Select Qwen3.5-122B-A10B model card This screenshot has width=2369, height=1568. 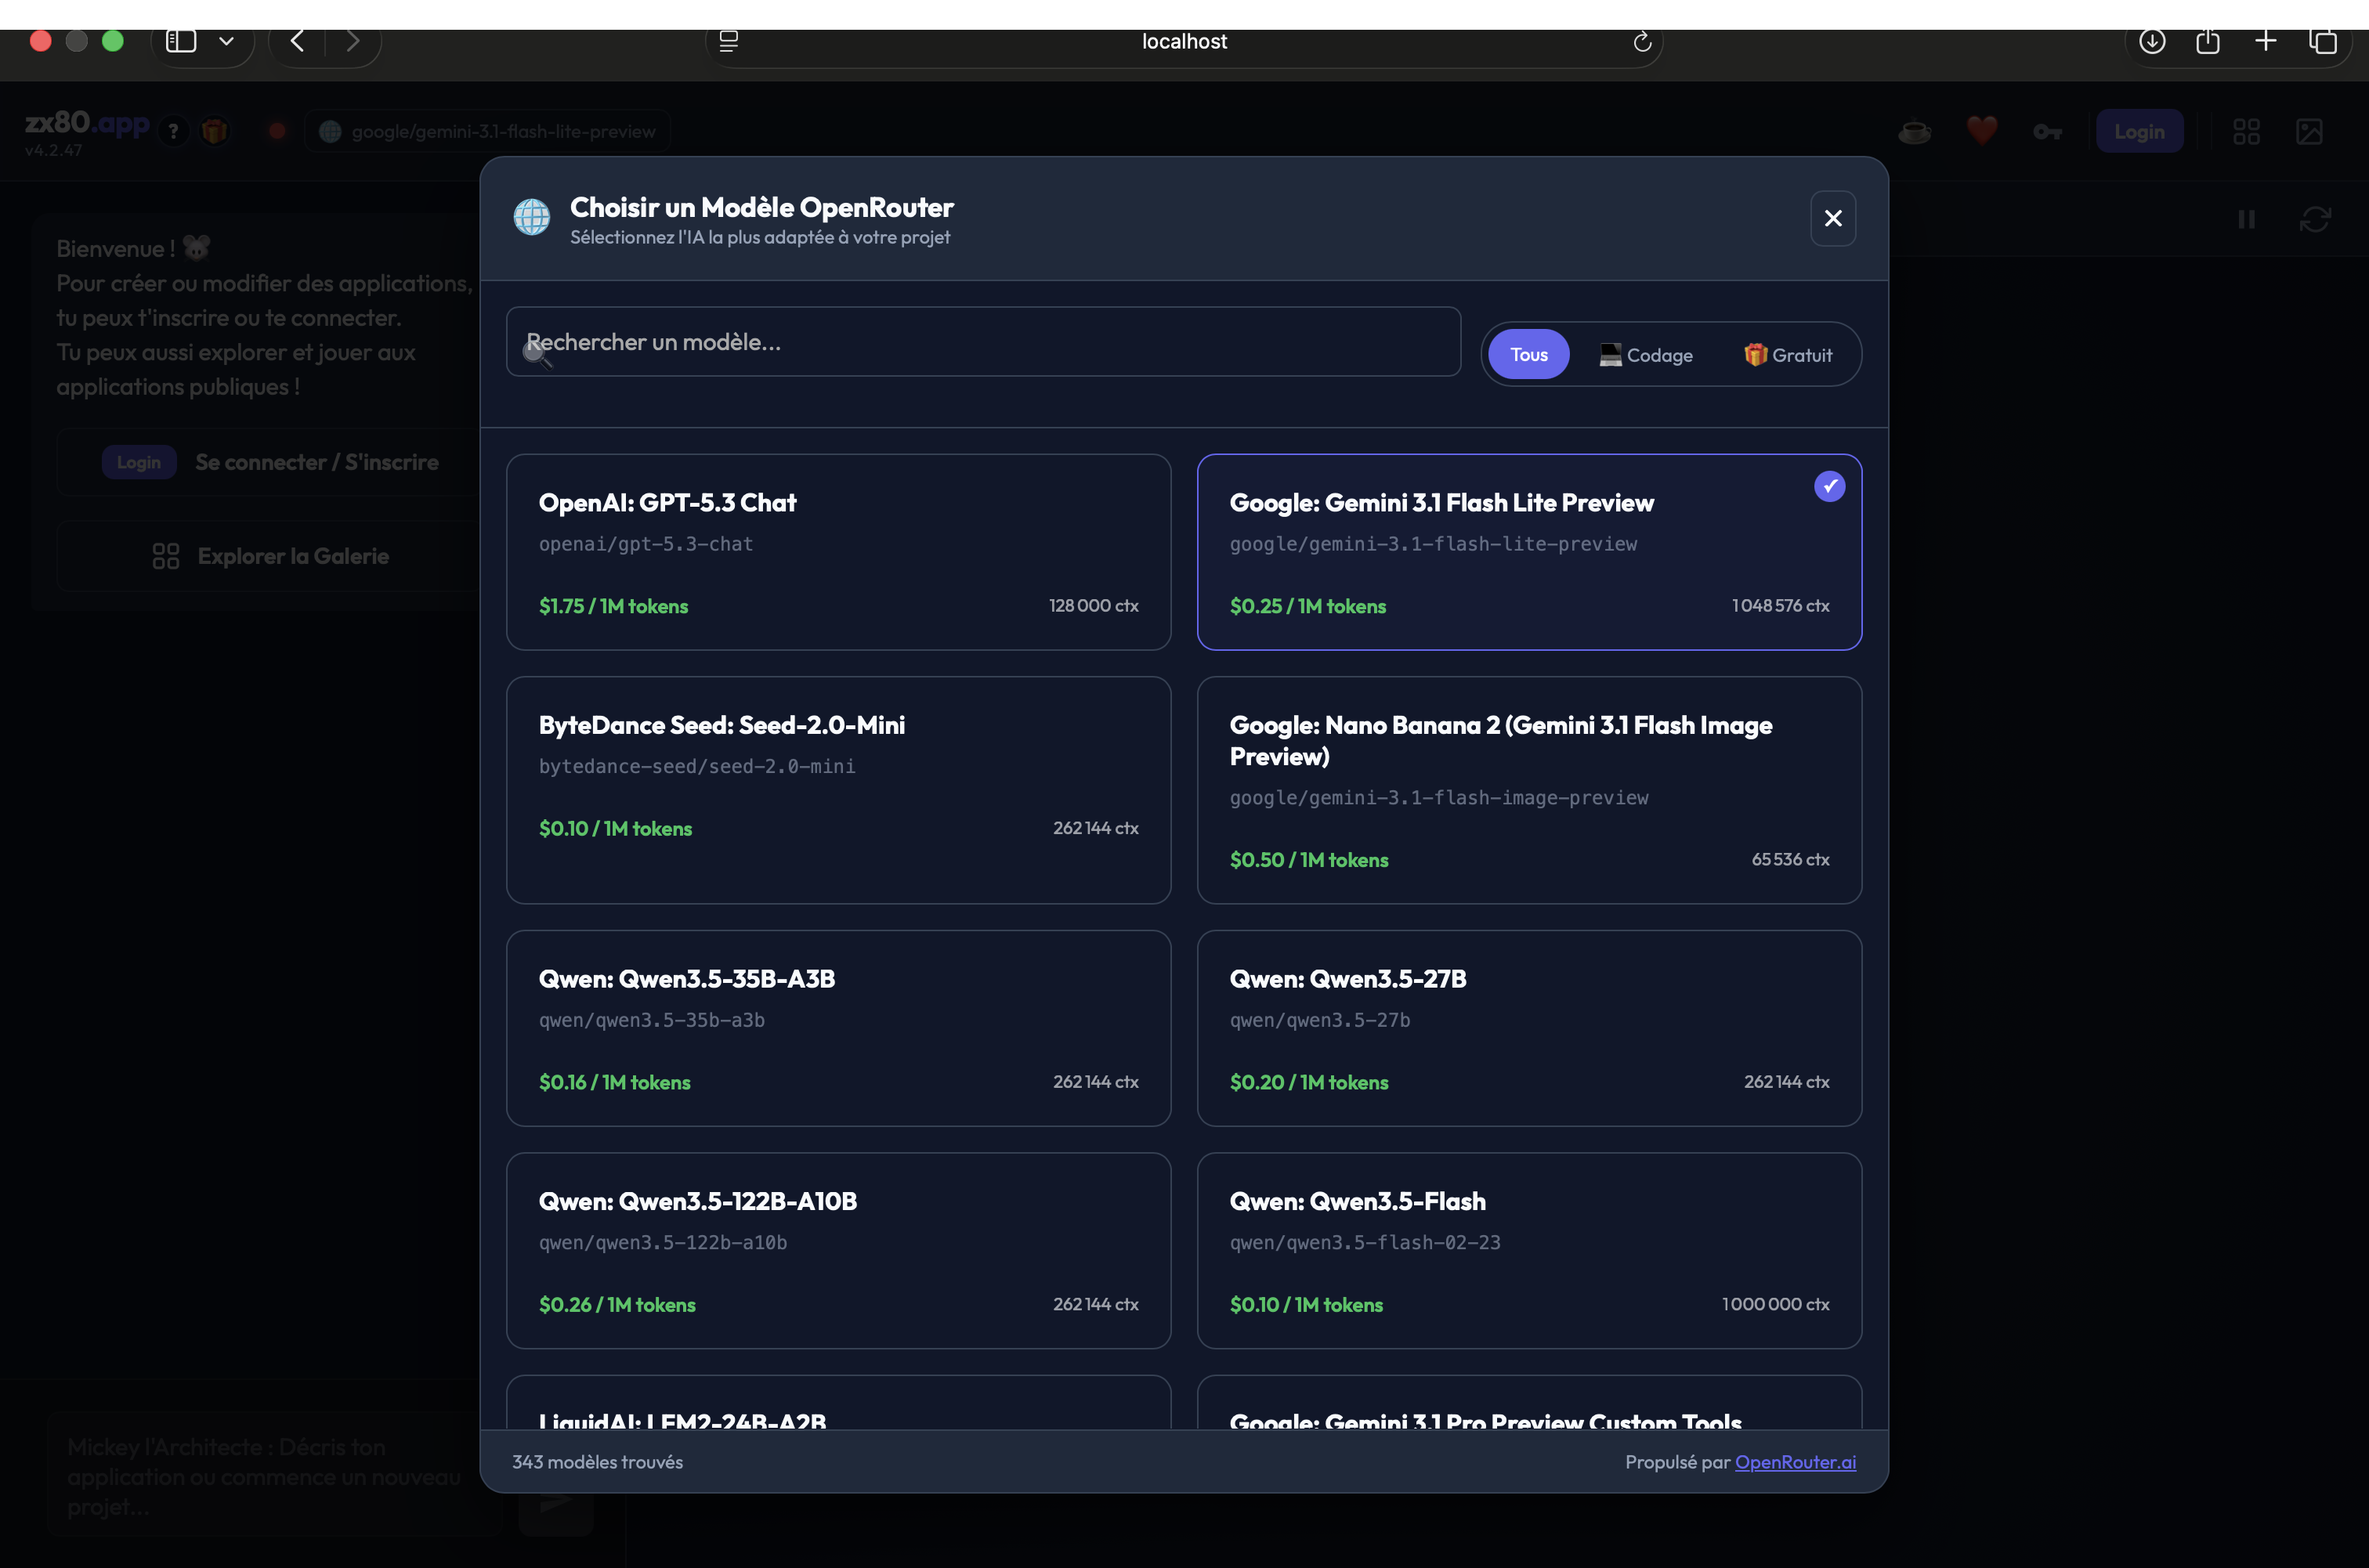tap(838, 1250)
